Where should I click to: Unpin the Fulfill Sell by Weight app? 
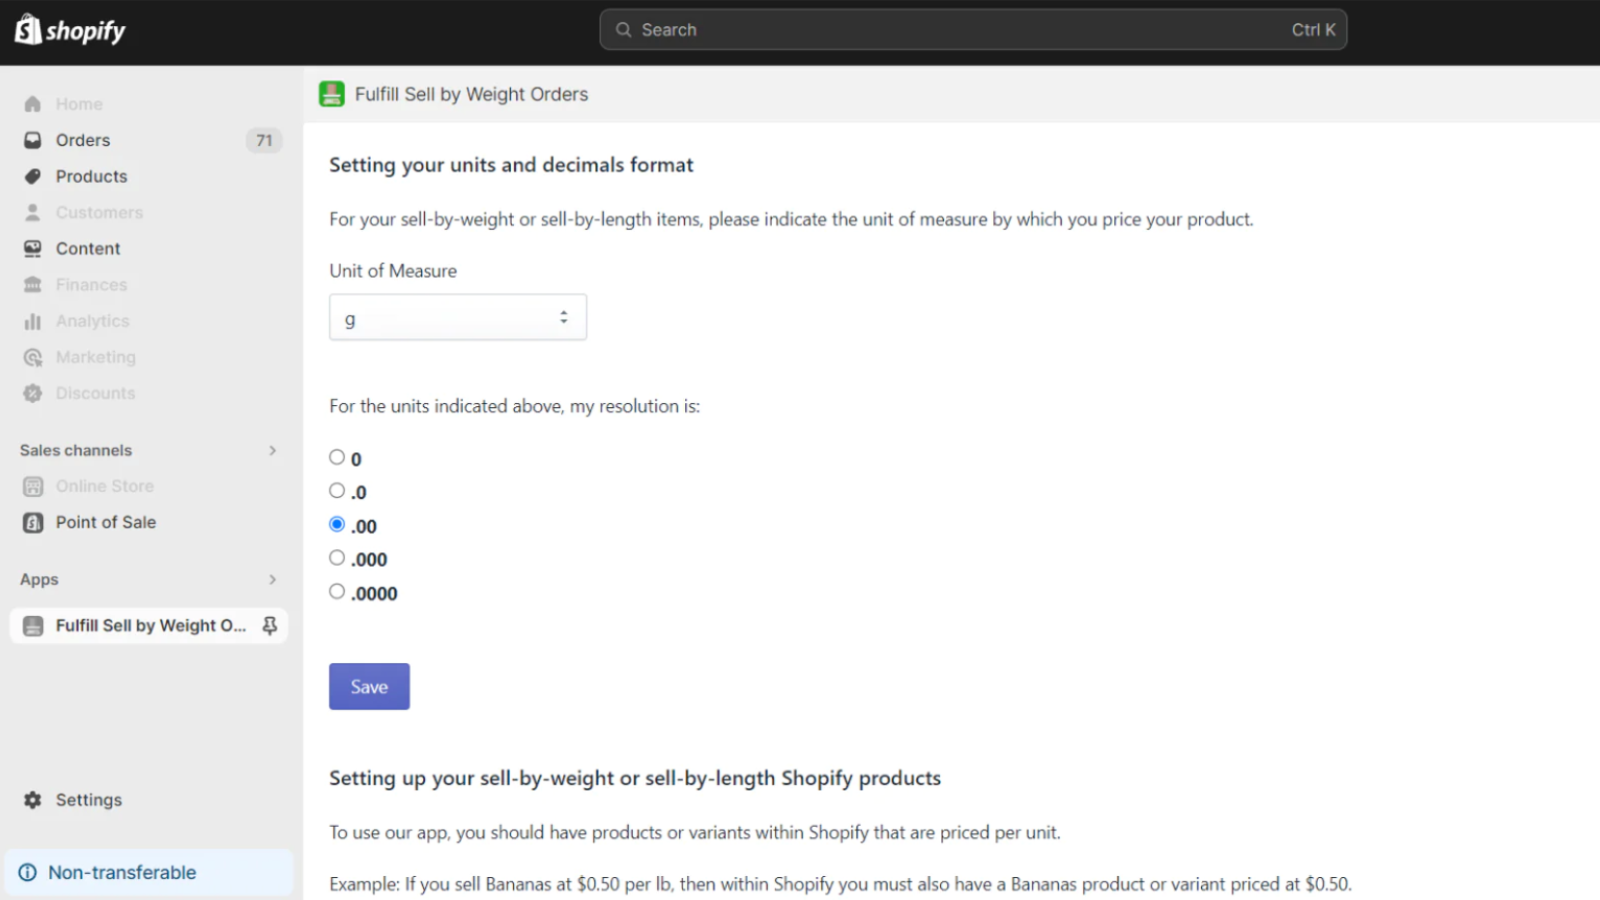click(269, 625)
